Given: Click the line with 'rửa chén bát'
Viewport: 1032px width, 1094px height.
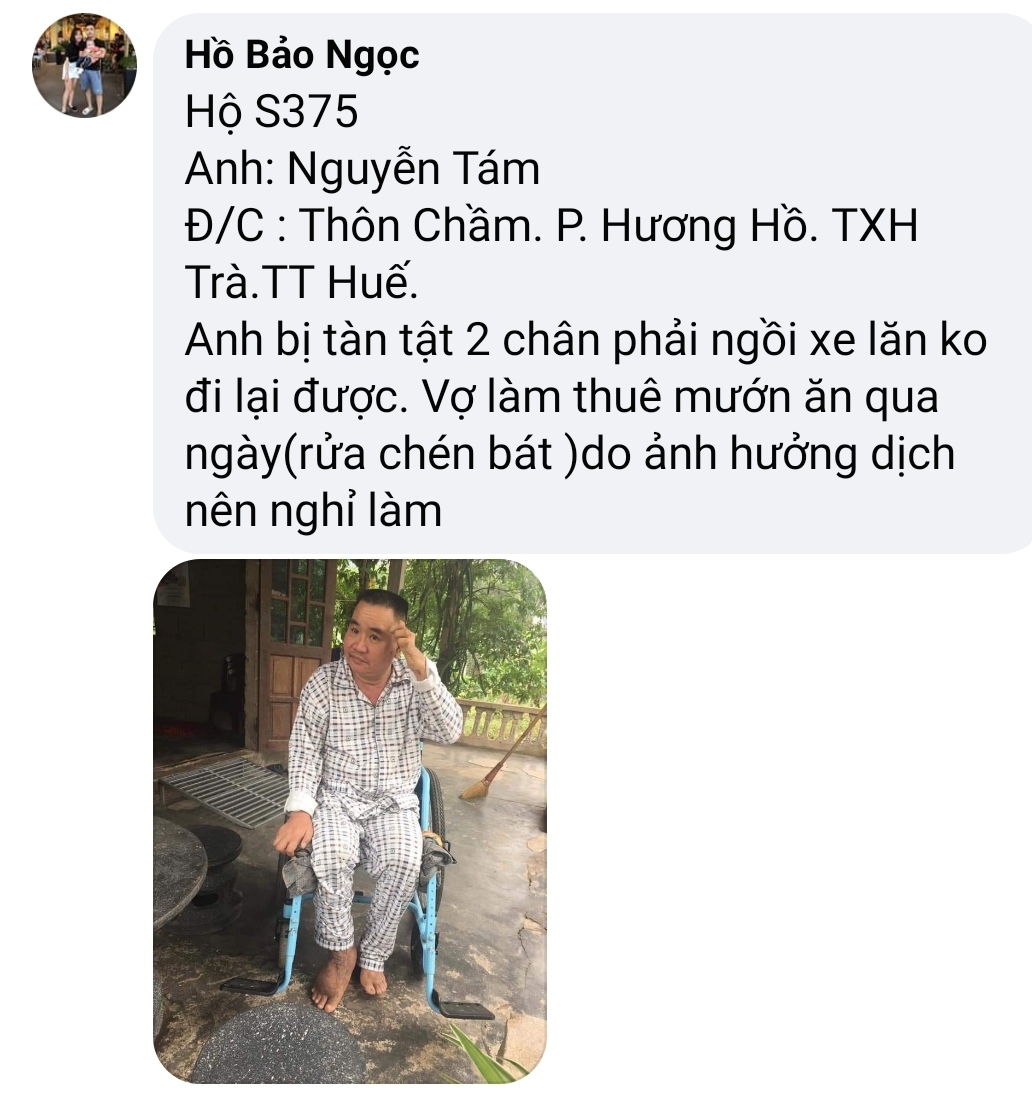Looking at the screenshot, I should [x=569, y=454].
